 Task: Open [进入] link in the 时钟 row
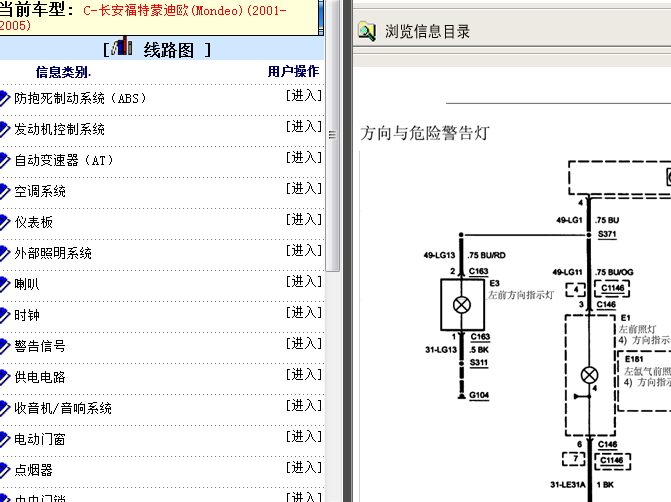[304, 312]
